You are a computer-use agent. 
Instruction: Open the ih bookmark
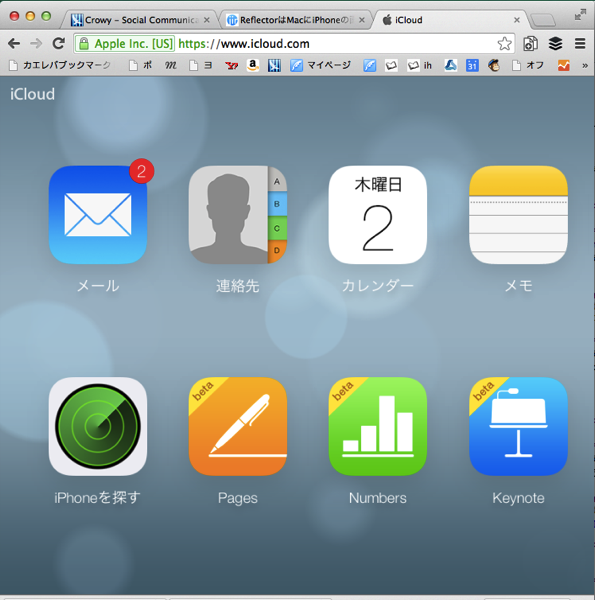tap(419, 65)
